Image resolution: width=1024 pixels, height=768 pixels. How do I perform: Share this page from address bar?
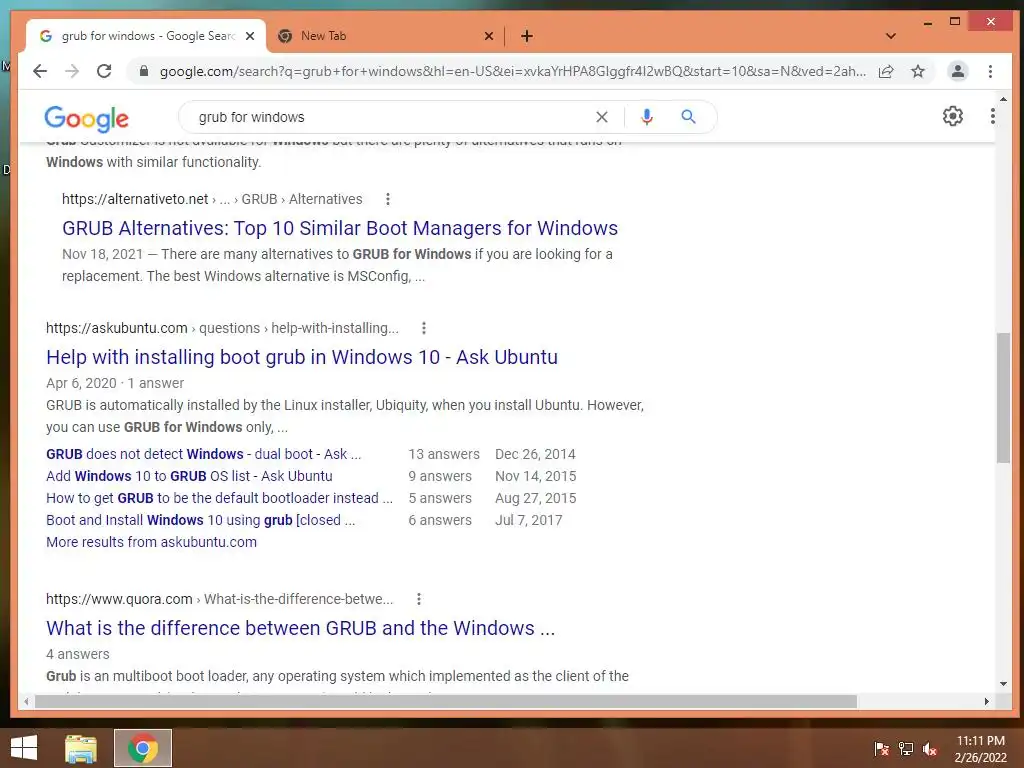(x=886, y=71)
